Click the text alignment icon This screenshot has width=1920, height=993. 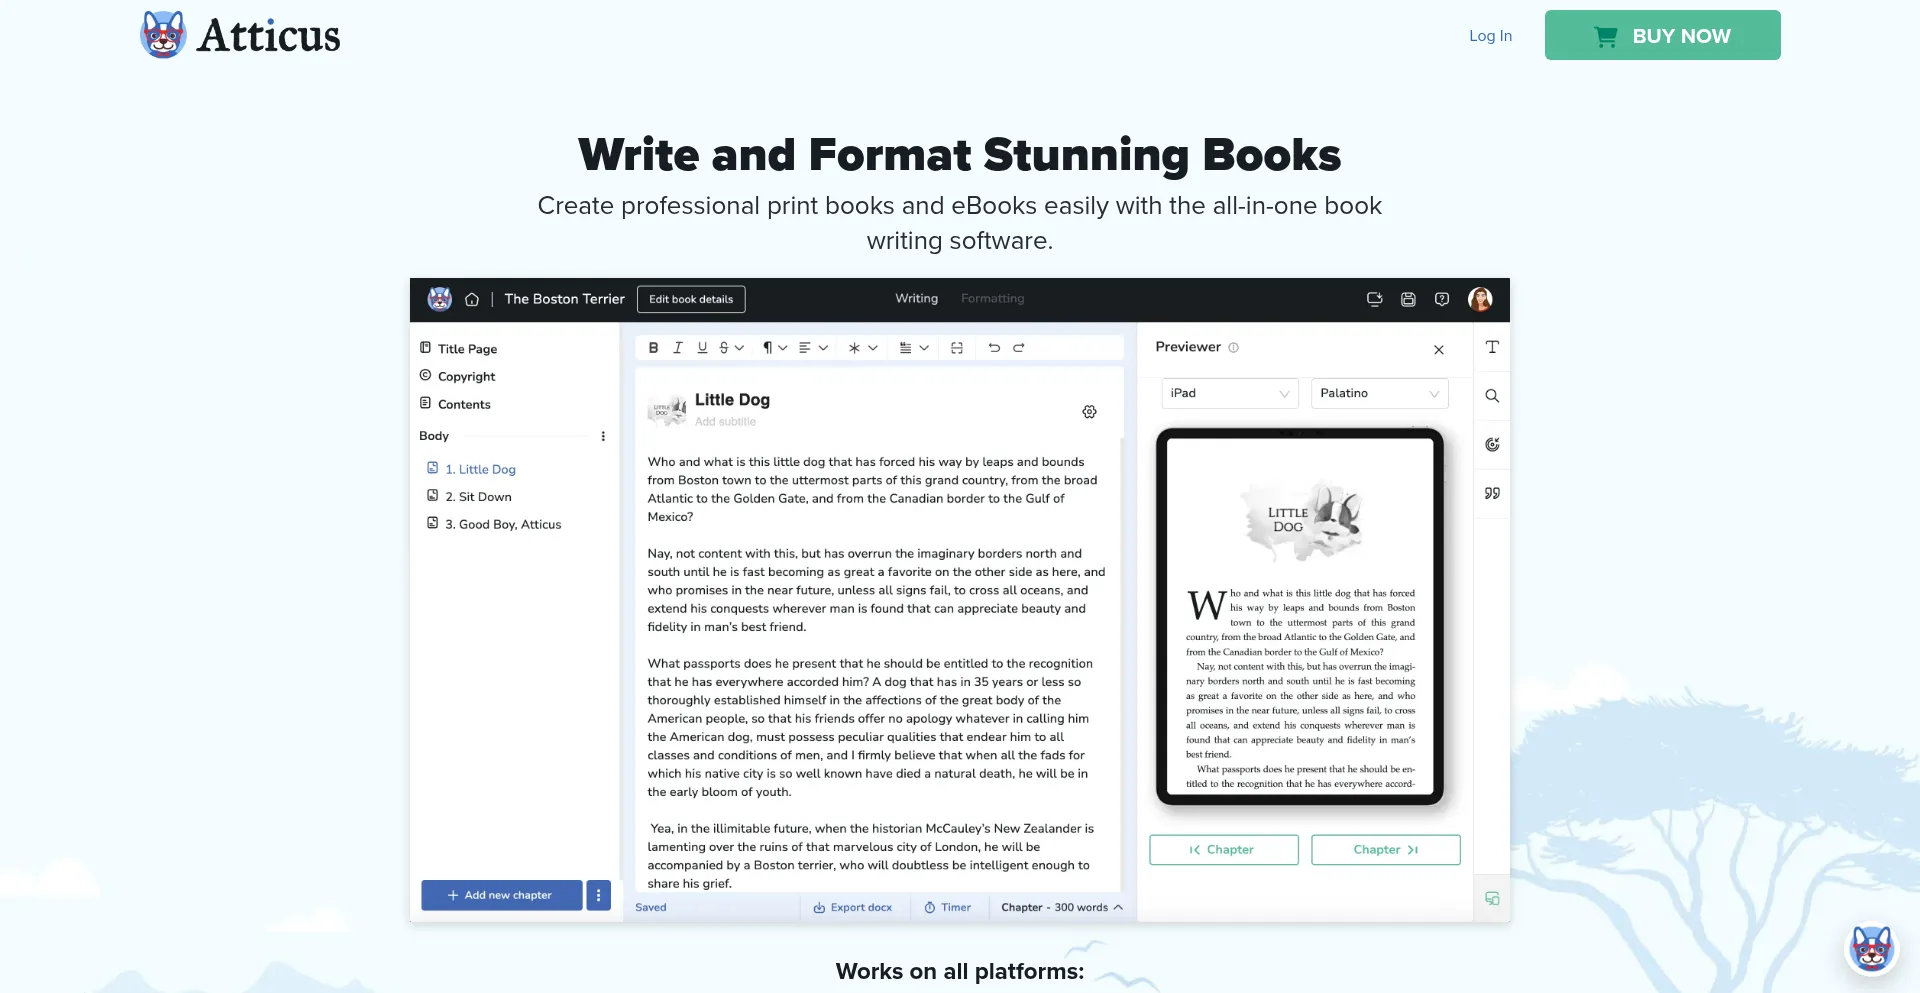[x=805, y=348]
